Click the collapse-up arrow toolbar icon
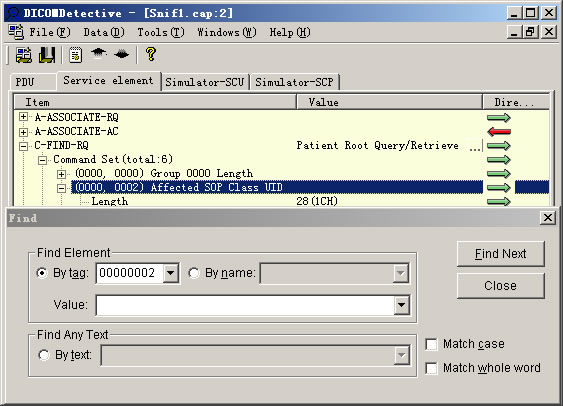 pos(98,53)
